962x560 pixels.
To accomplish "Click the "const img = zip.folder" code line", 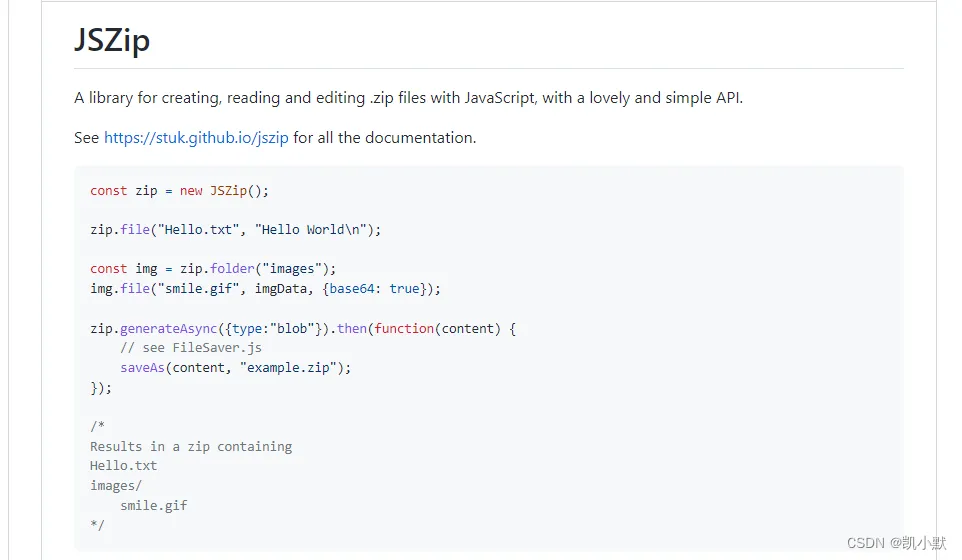I will coord(213,268).
